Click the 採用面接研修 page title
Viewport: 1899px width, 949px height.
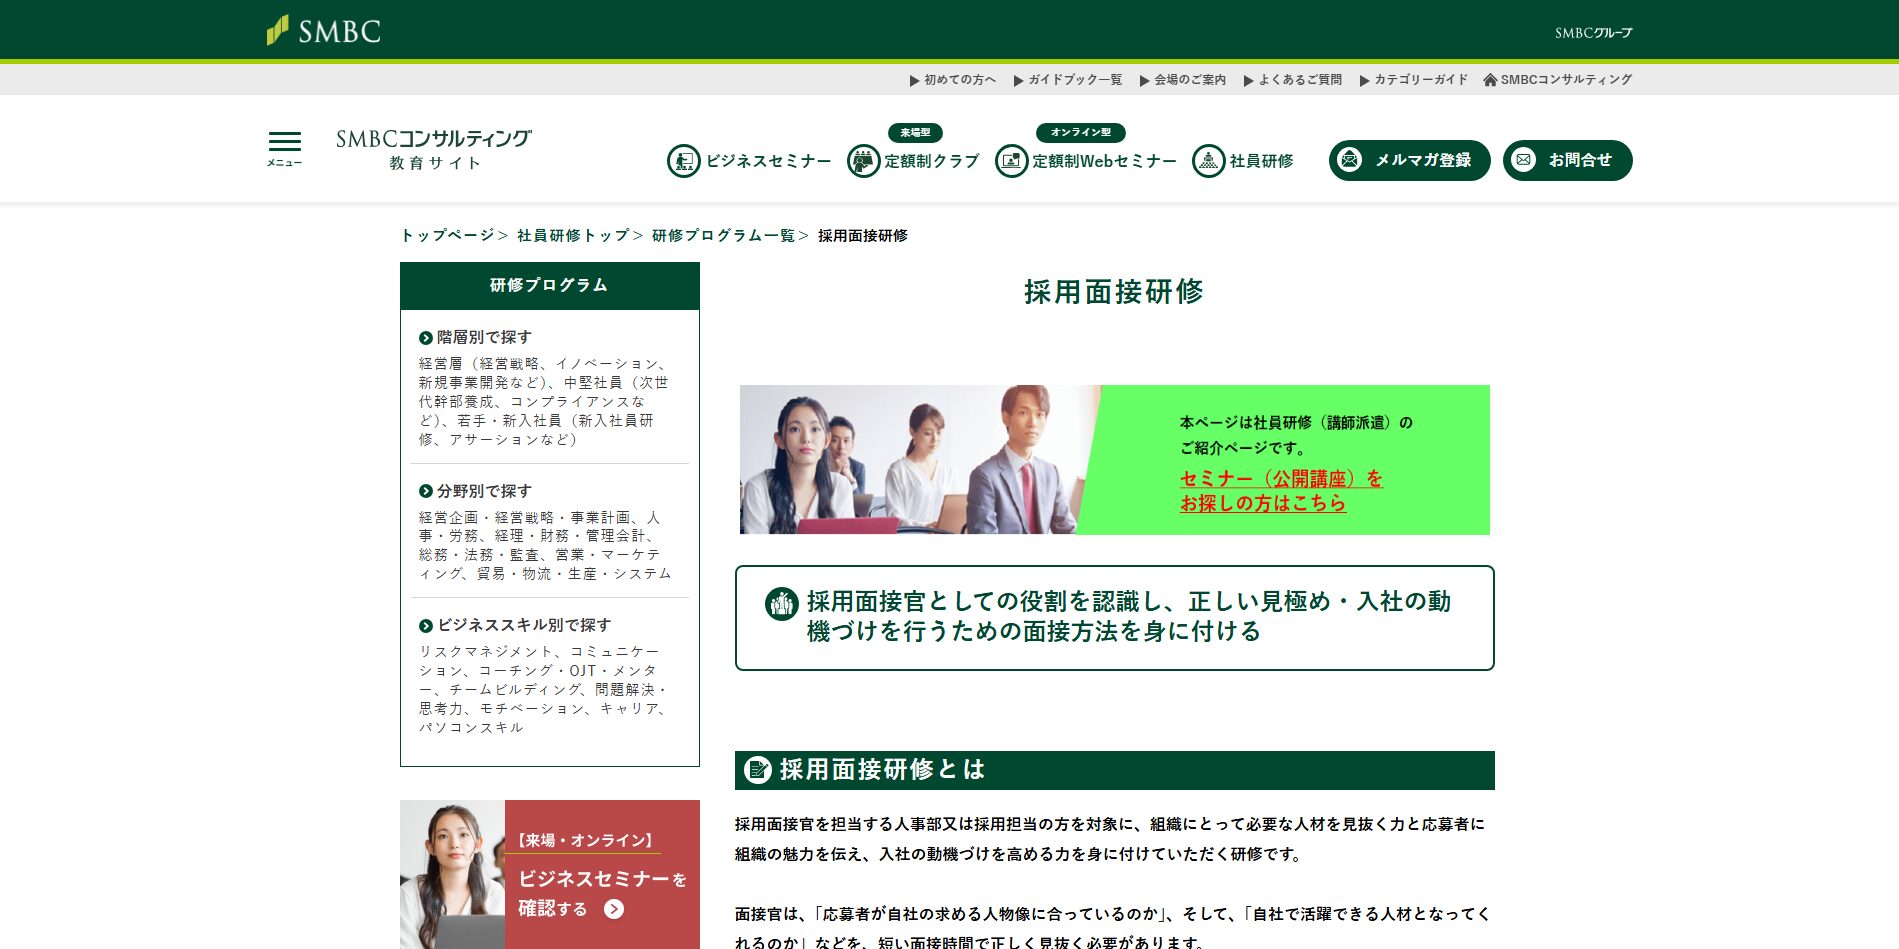[x=1114, y=292]
